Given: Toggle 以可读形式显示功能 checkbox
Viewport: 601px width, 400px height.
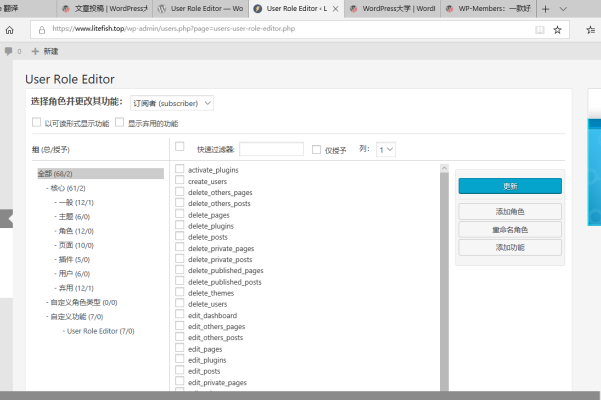Looking at the screenshot, I should tap(36, 122).
